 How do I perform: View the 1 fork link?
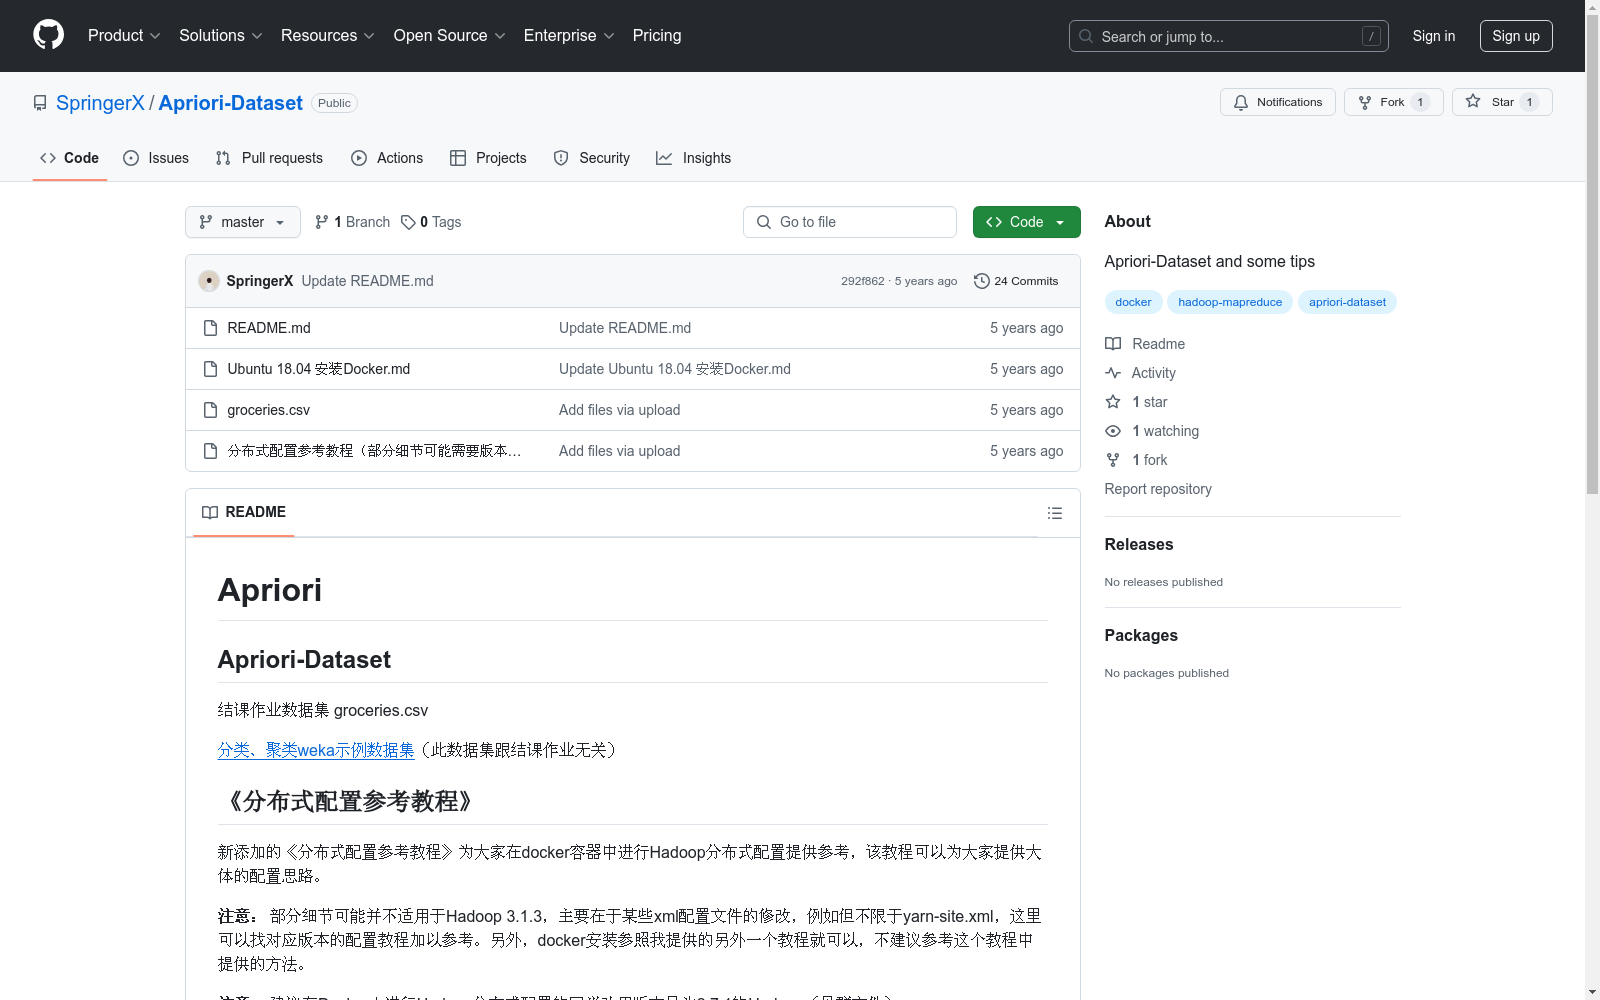tap(1137, 460)
